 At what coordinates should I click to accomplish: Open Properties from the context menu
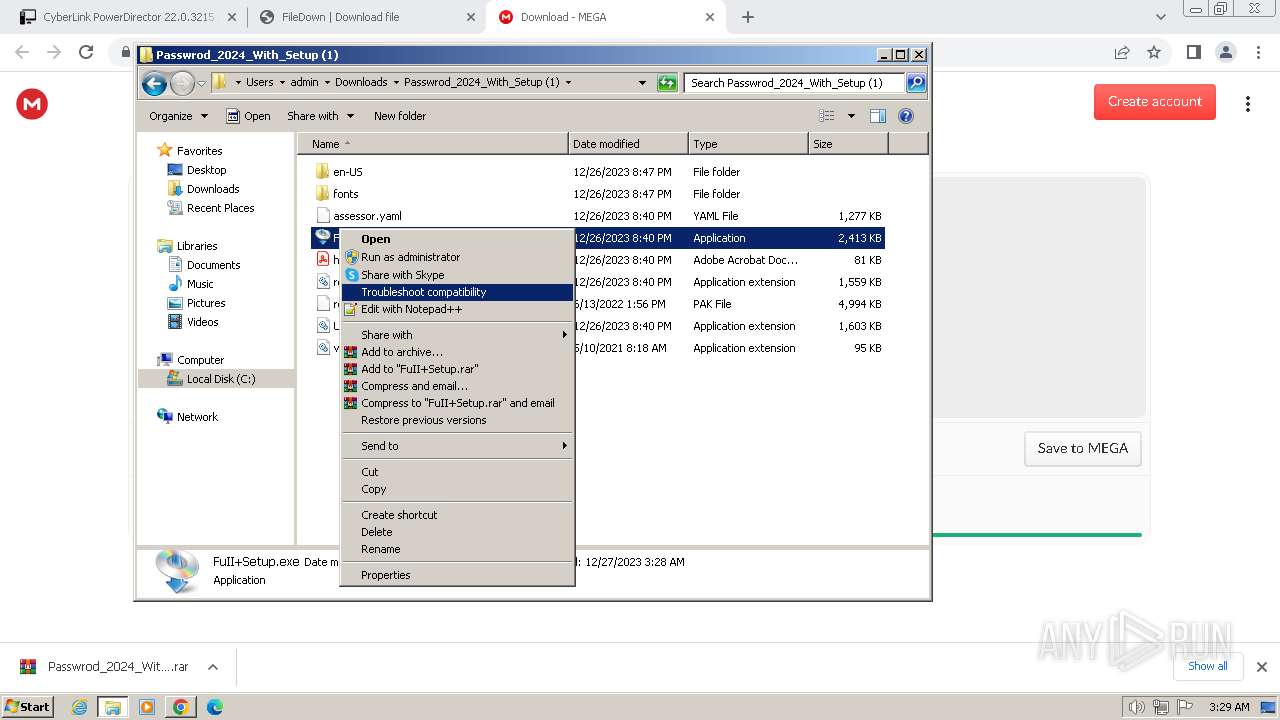coord(457,575)
